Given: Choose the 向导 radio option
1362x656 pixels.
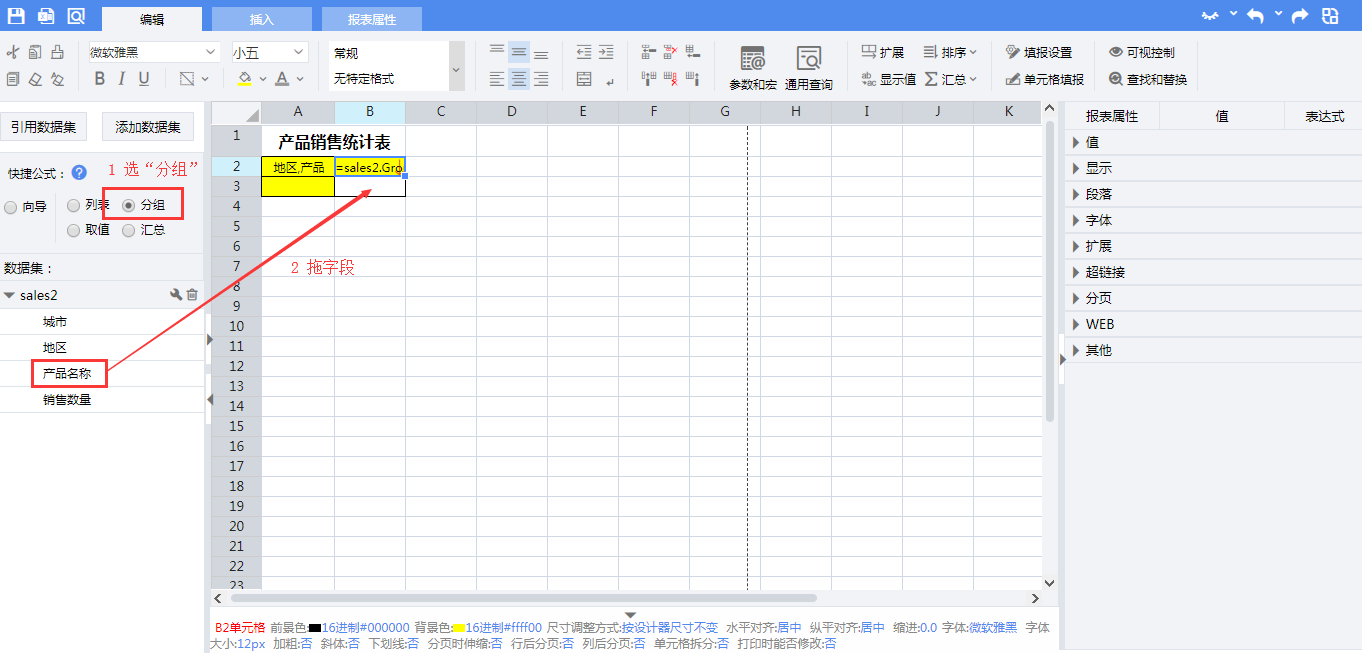Looking at the screenshot, I should [11, 207].
